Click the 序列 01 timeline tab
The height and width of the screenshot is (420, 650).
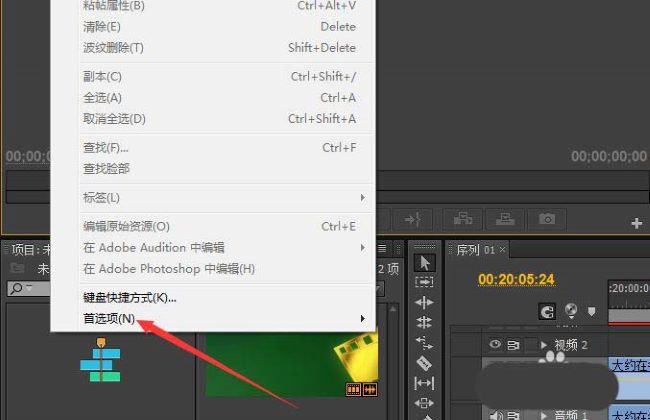476,249
